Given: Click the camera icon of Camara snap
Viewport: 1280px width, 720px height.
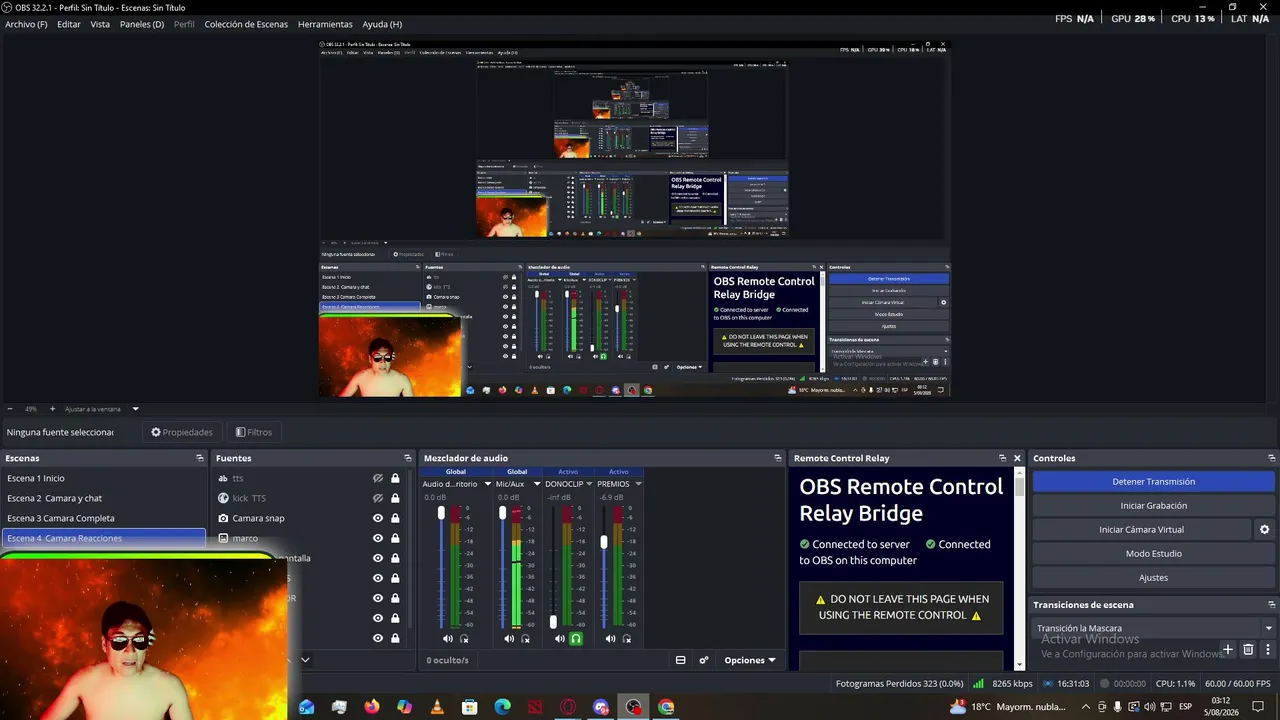Looking at the screenshot, I should (x=224, y=518).
